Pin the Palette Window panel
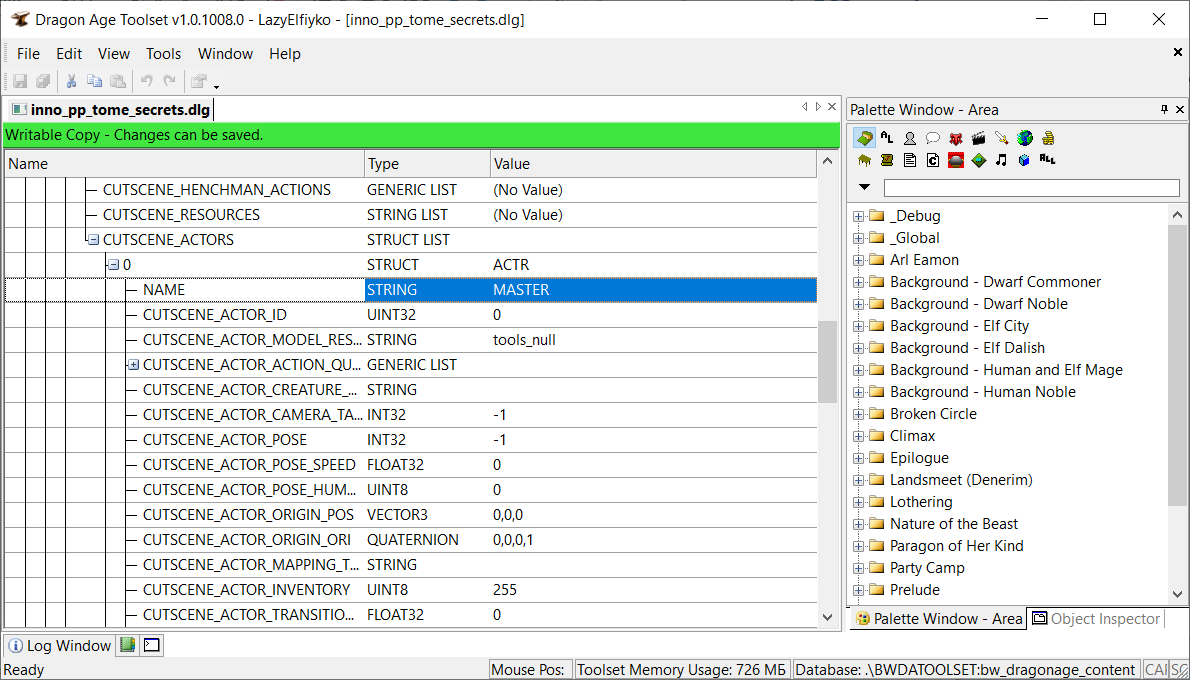 tap(1164, 109)
